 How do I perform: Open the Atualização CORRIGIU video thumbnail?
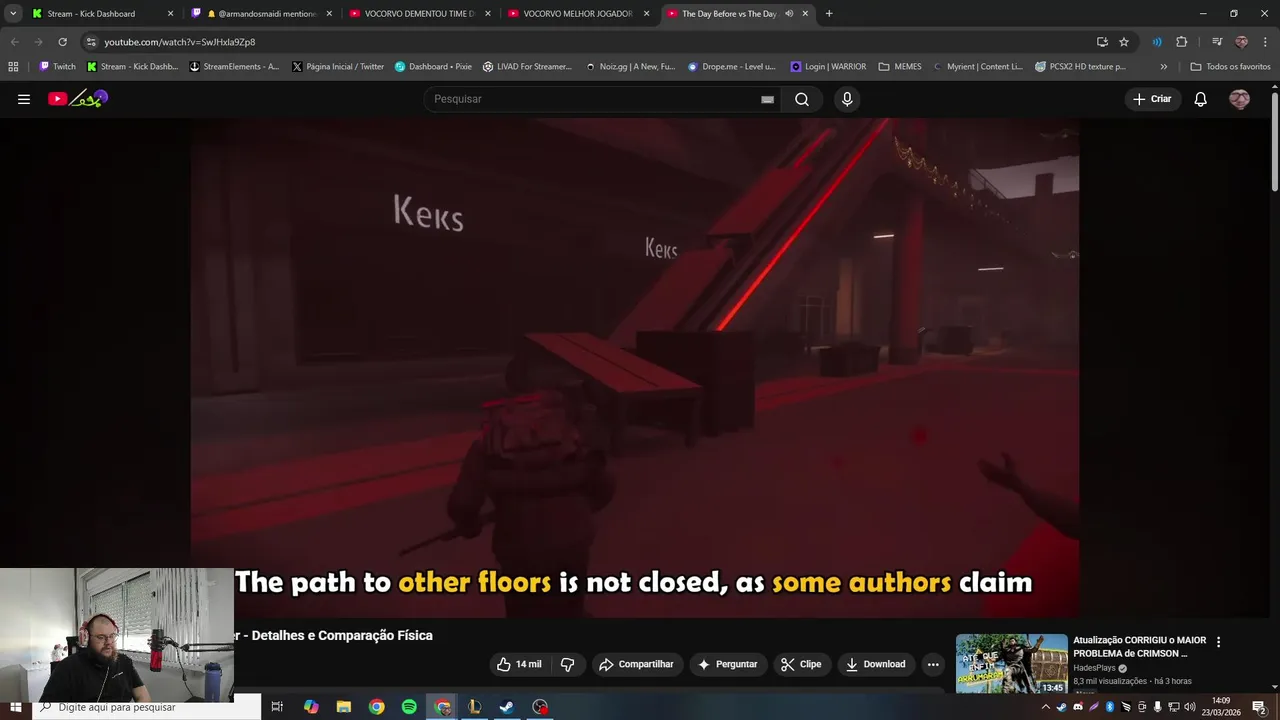tap(1012, 663)
